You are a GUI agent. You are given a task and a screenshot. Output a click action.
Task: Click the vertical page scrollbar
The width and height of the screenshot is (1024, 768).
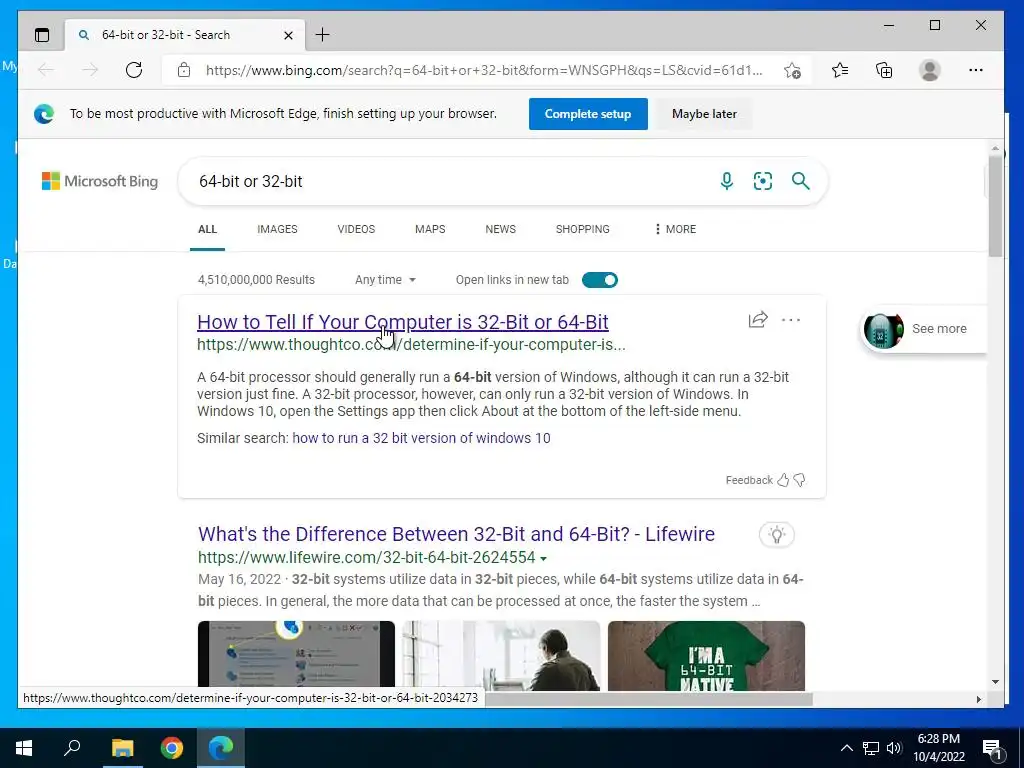pyautogui.click(x=995, y=206)
